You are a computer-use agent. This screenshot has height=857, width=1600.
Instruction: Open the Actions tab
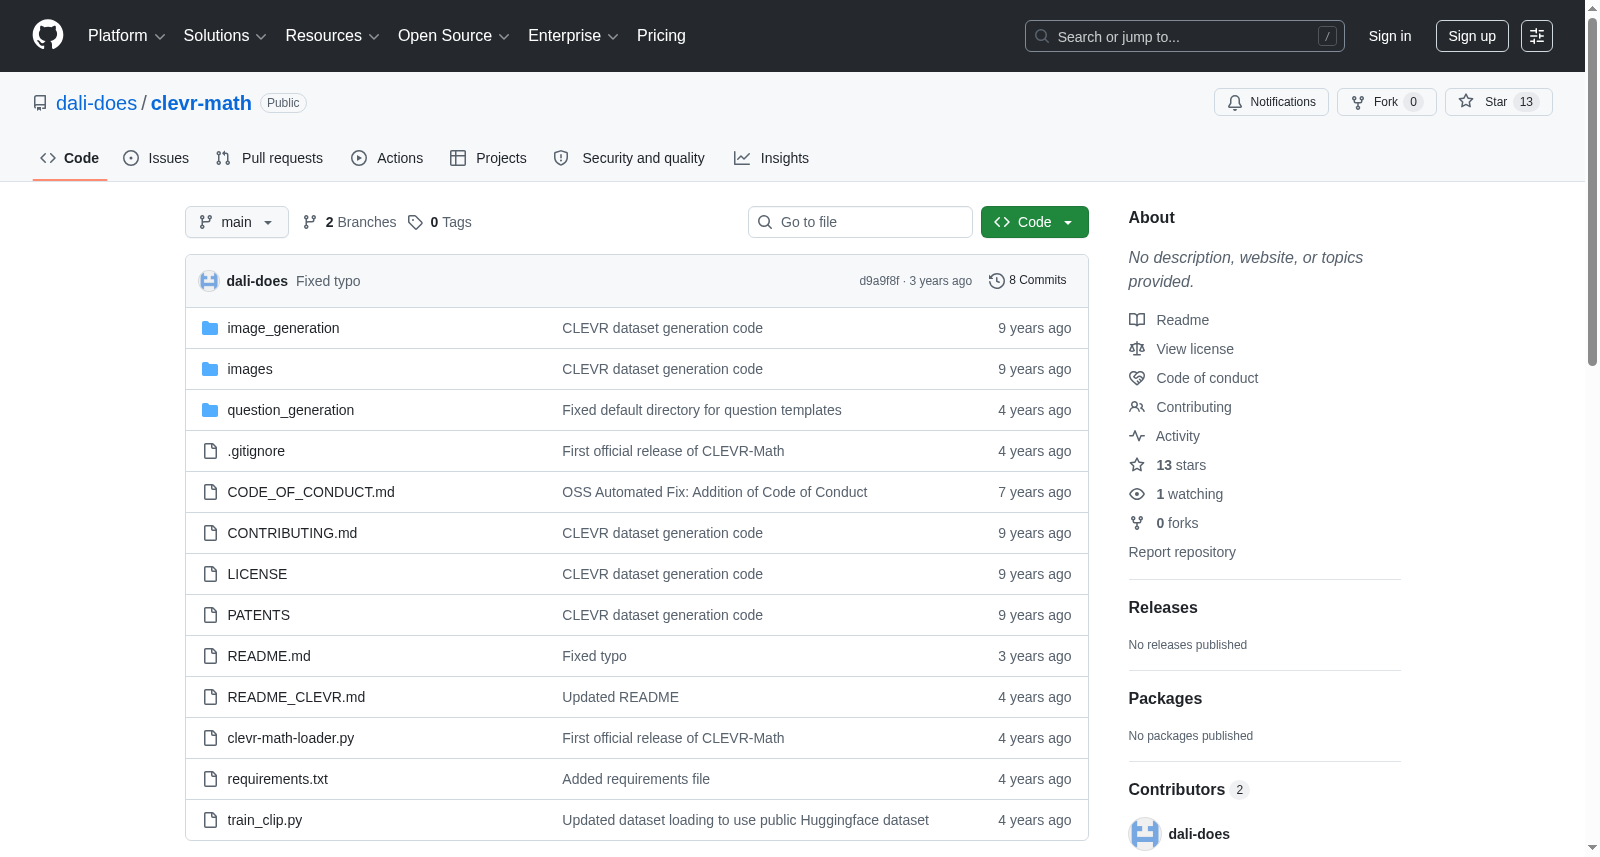pyautogui.click(x=387, y=158)
